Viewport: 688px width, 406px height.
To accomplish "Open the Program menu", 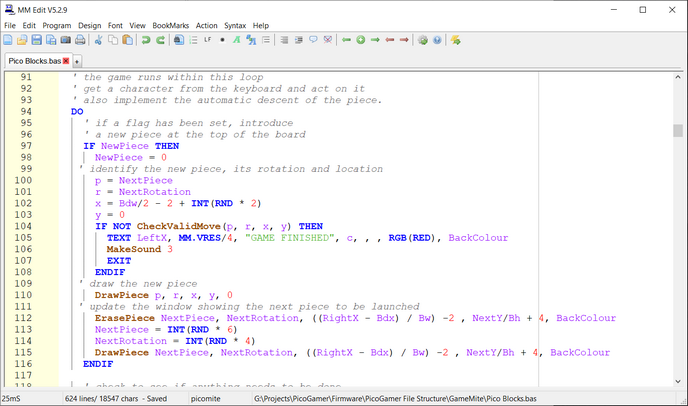I will coord(57,25).
